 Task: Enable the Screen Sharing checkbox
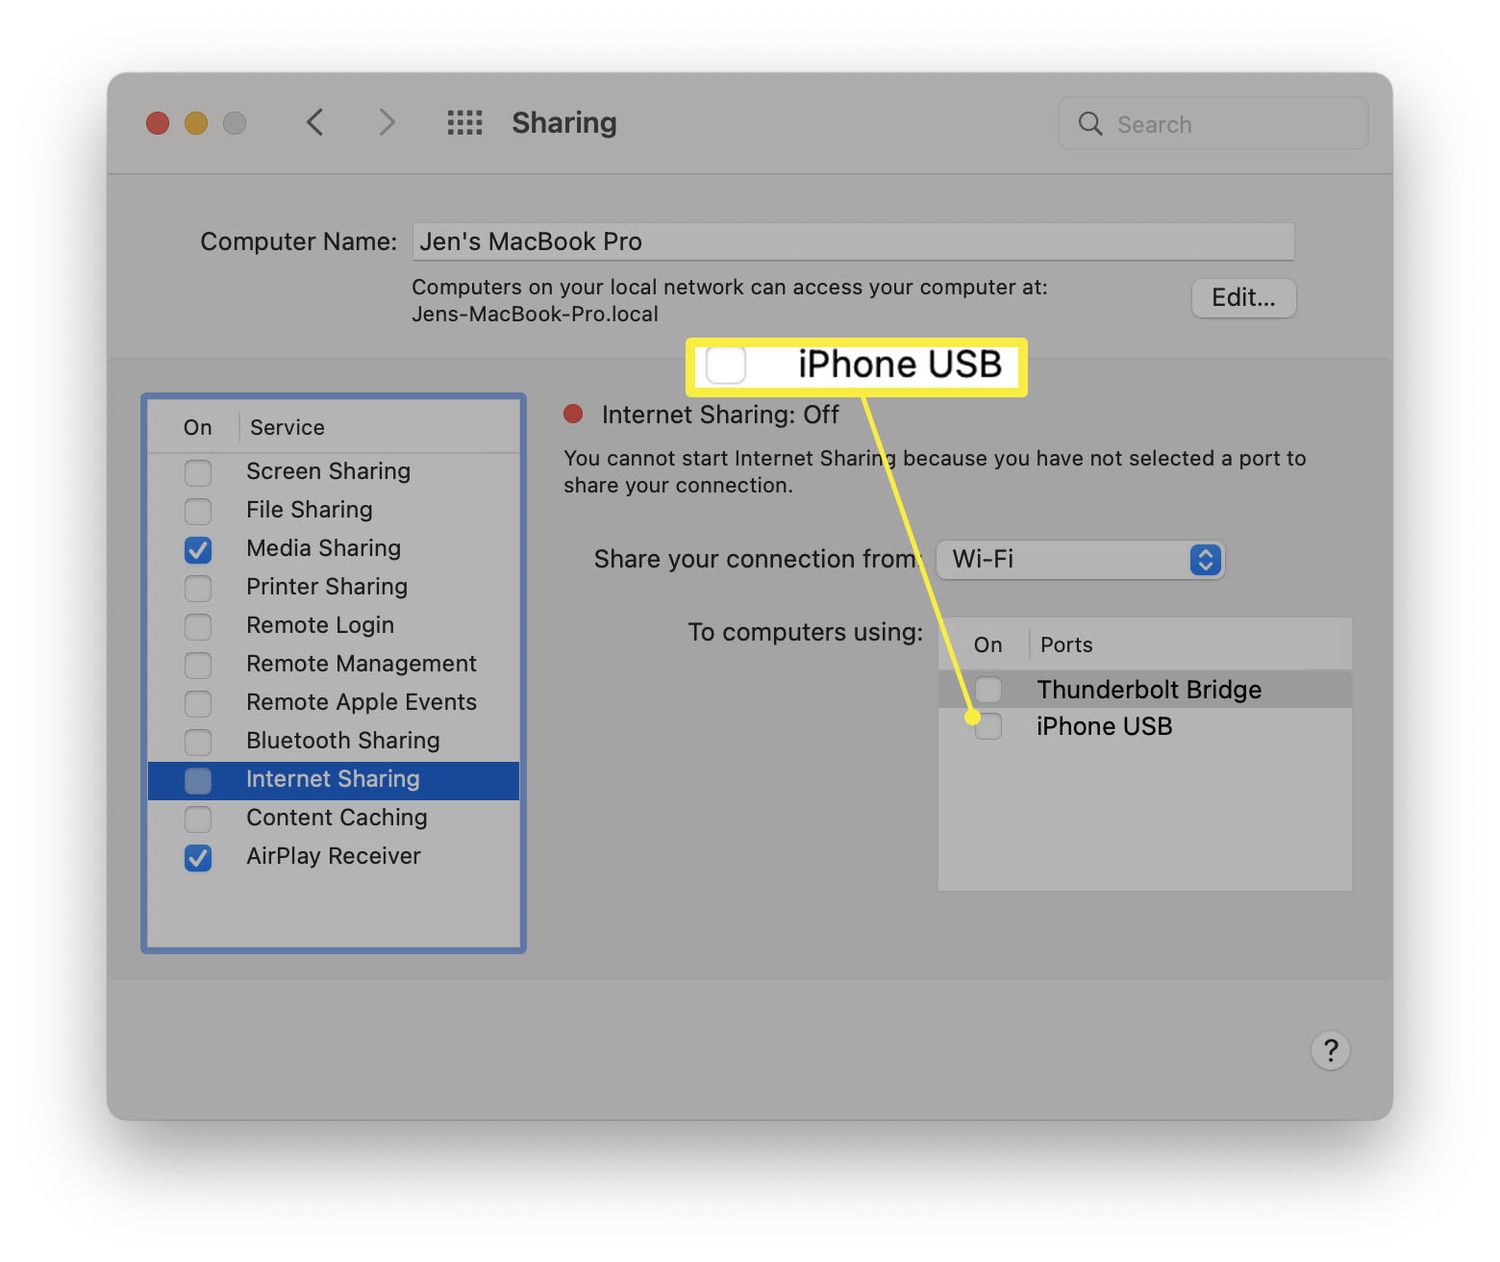[198, 472]
